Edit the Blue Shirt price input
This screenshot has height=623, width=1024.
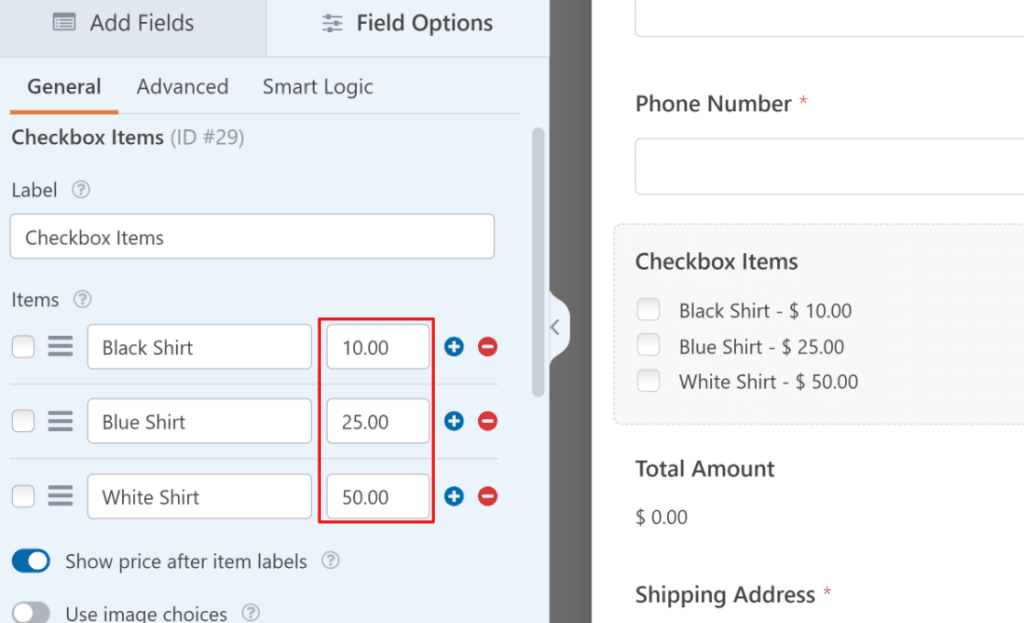pos(377,421)
